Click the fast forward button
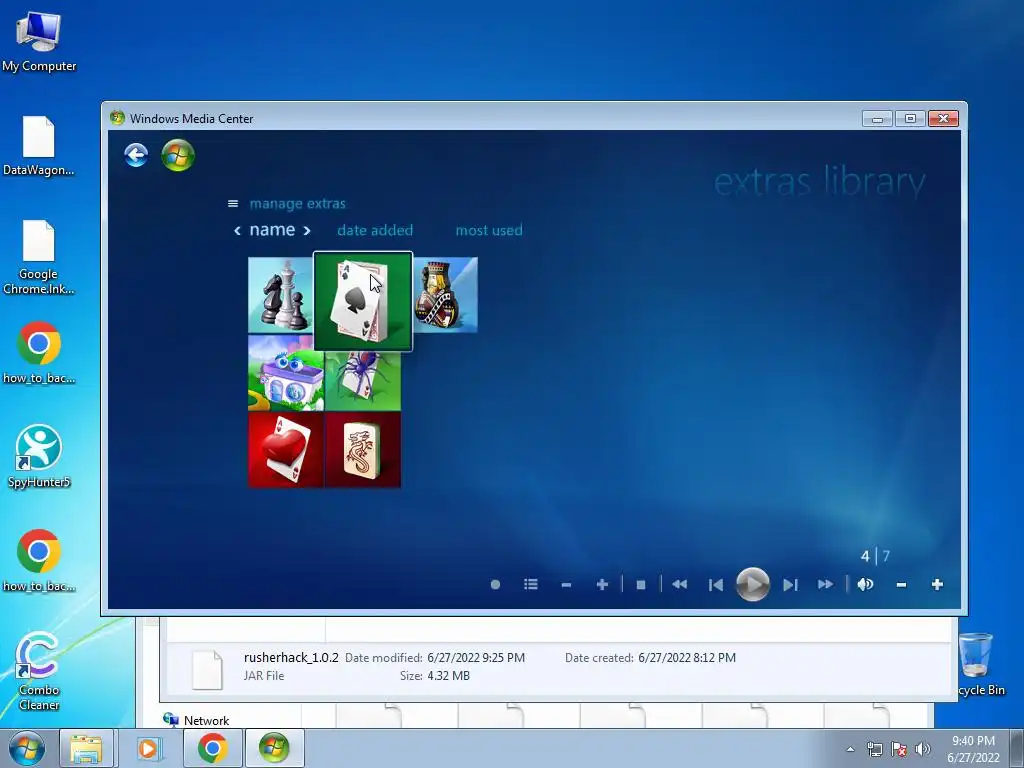This screenshot has height=768, width=1024. 825,584
